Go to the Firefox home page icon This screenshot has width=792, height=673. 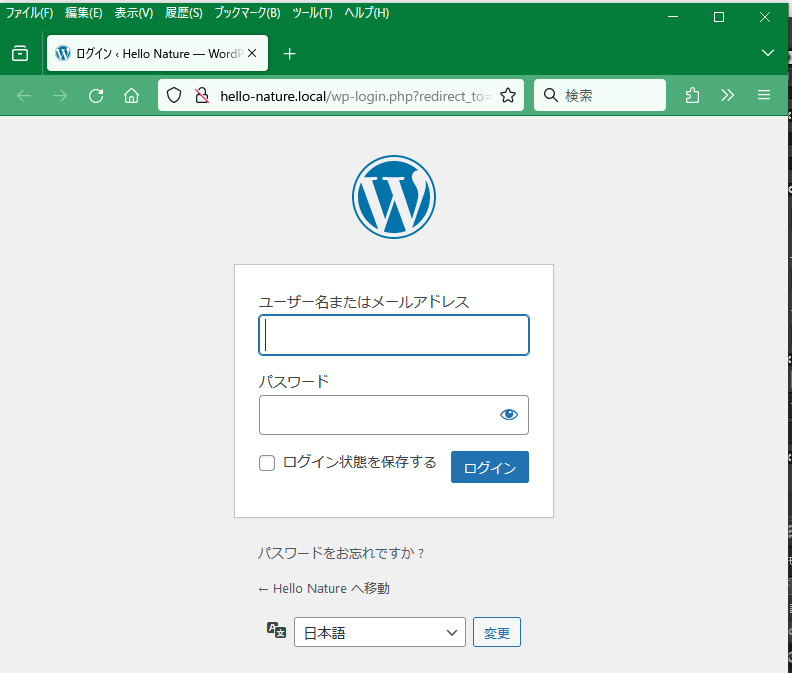[x=131, y=96]
